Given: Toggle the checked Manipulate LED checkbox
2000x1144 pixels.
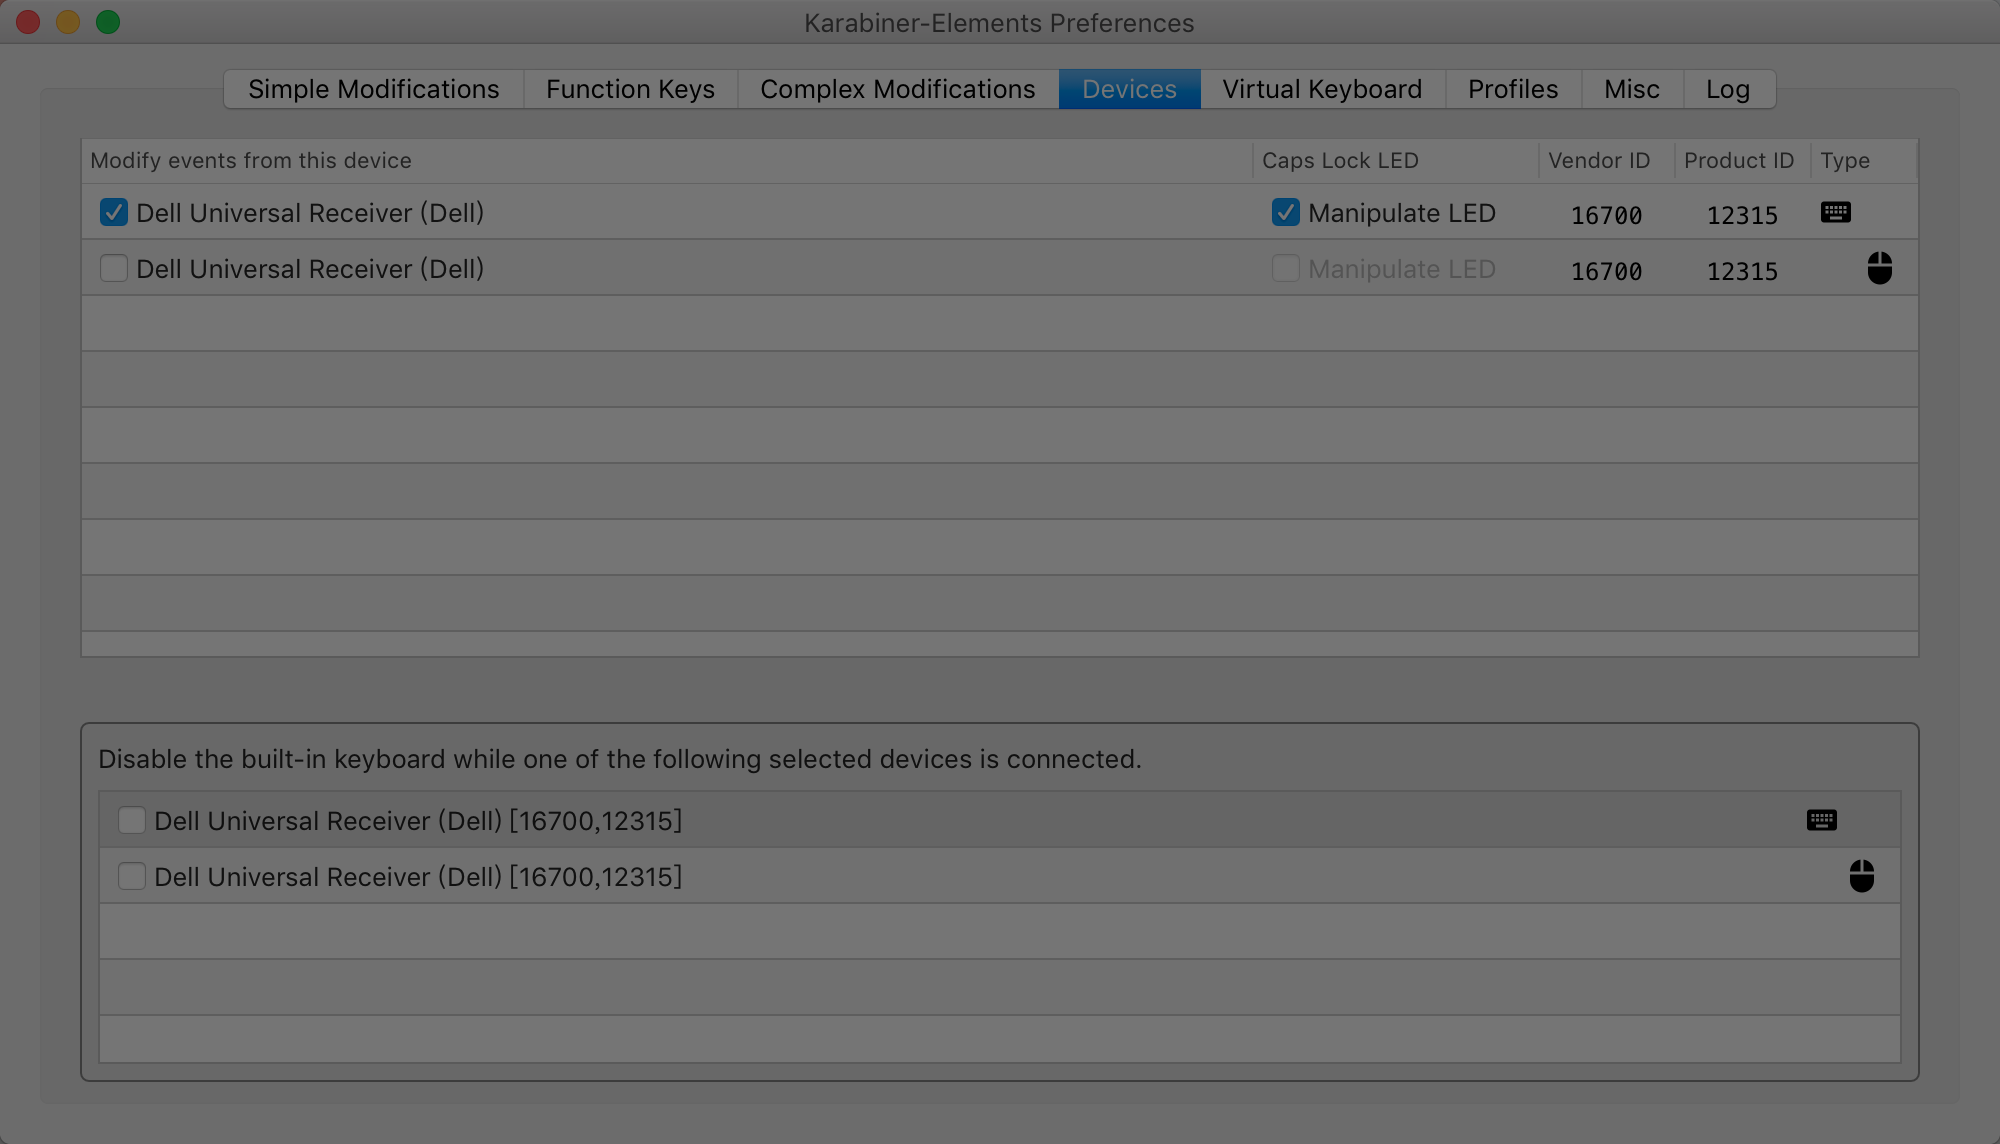Looking at the screenshot, I should coord(1285,213).
